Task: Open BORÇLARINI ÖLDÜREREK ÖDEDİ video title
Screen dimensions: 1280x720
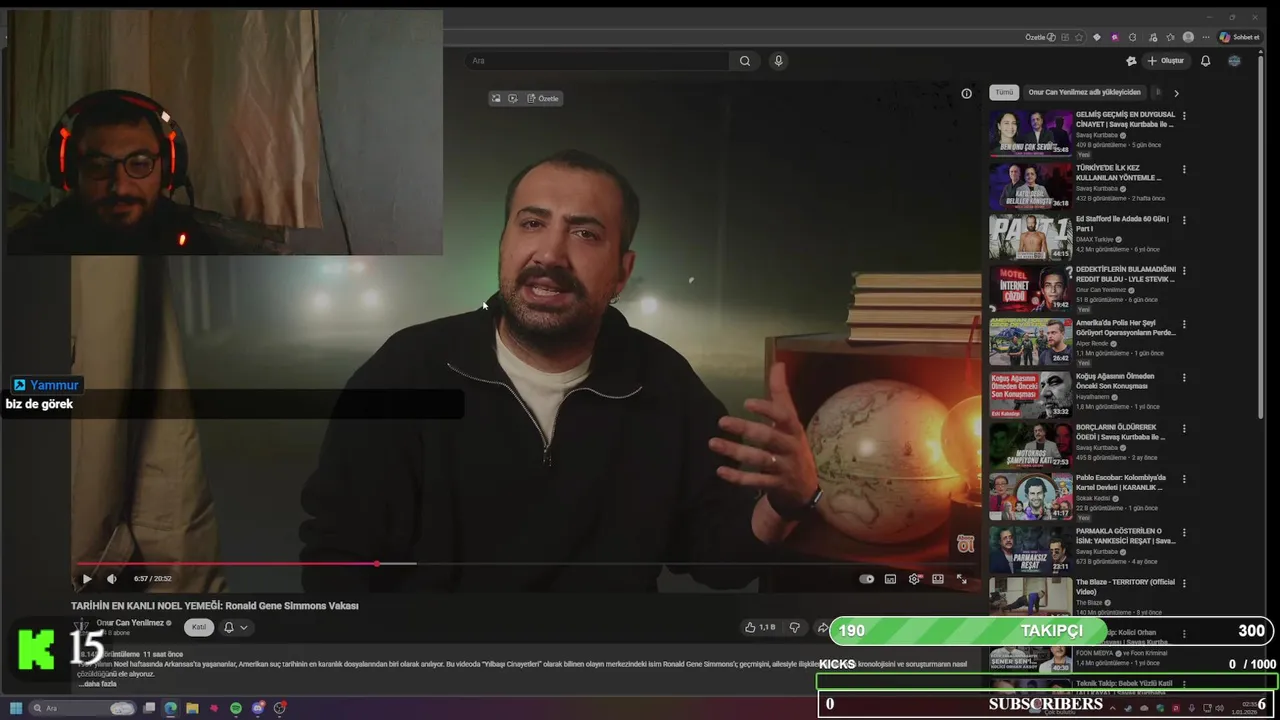Action: pyautogui.click(x=1120, y=432)
